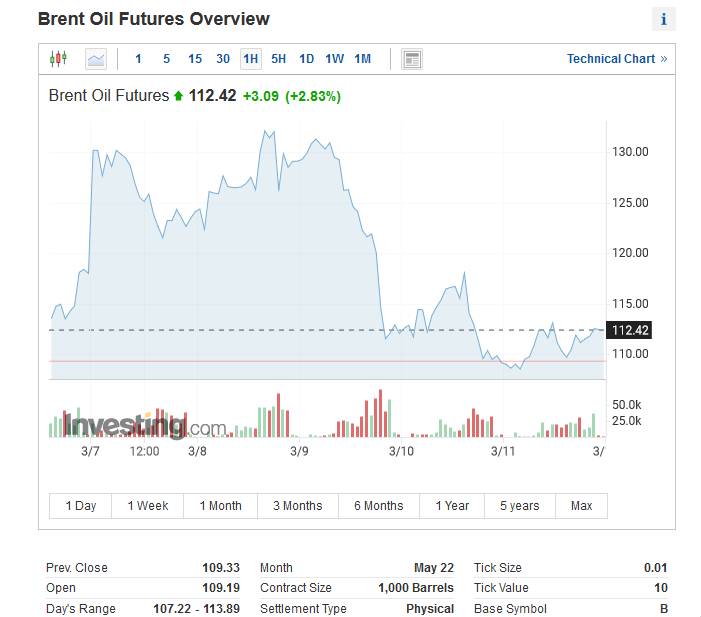The width and height of the screenshot is (701, 617).
Task: Show the 1 Week range
Action: pos(148,506)
